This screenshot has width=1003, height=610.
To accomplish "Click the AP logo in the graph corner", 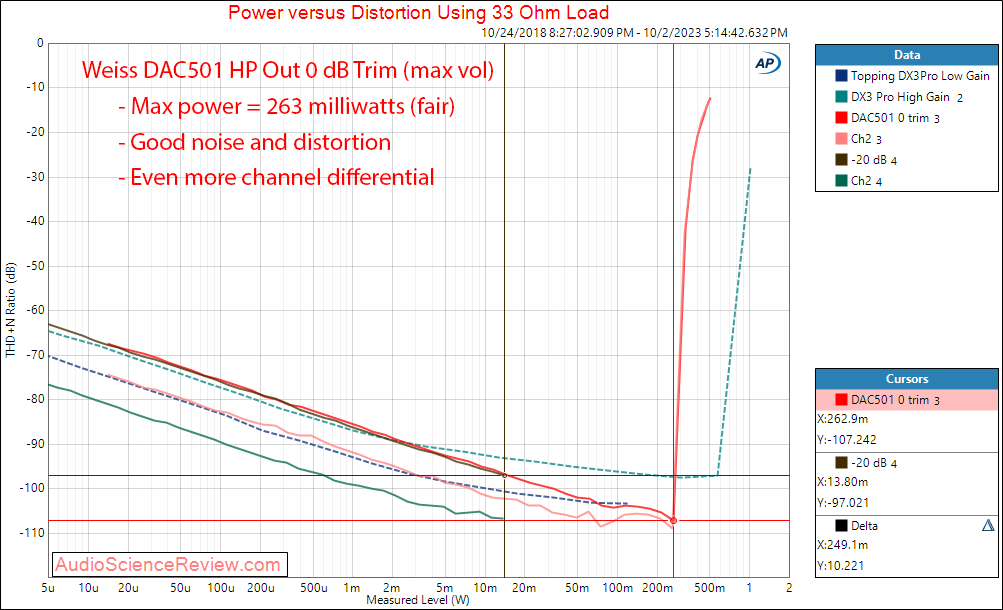I will coord(766,63).
